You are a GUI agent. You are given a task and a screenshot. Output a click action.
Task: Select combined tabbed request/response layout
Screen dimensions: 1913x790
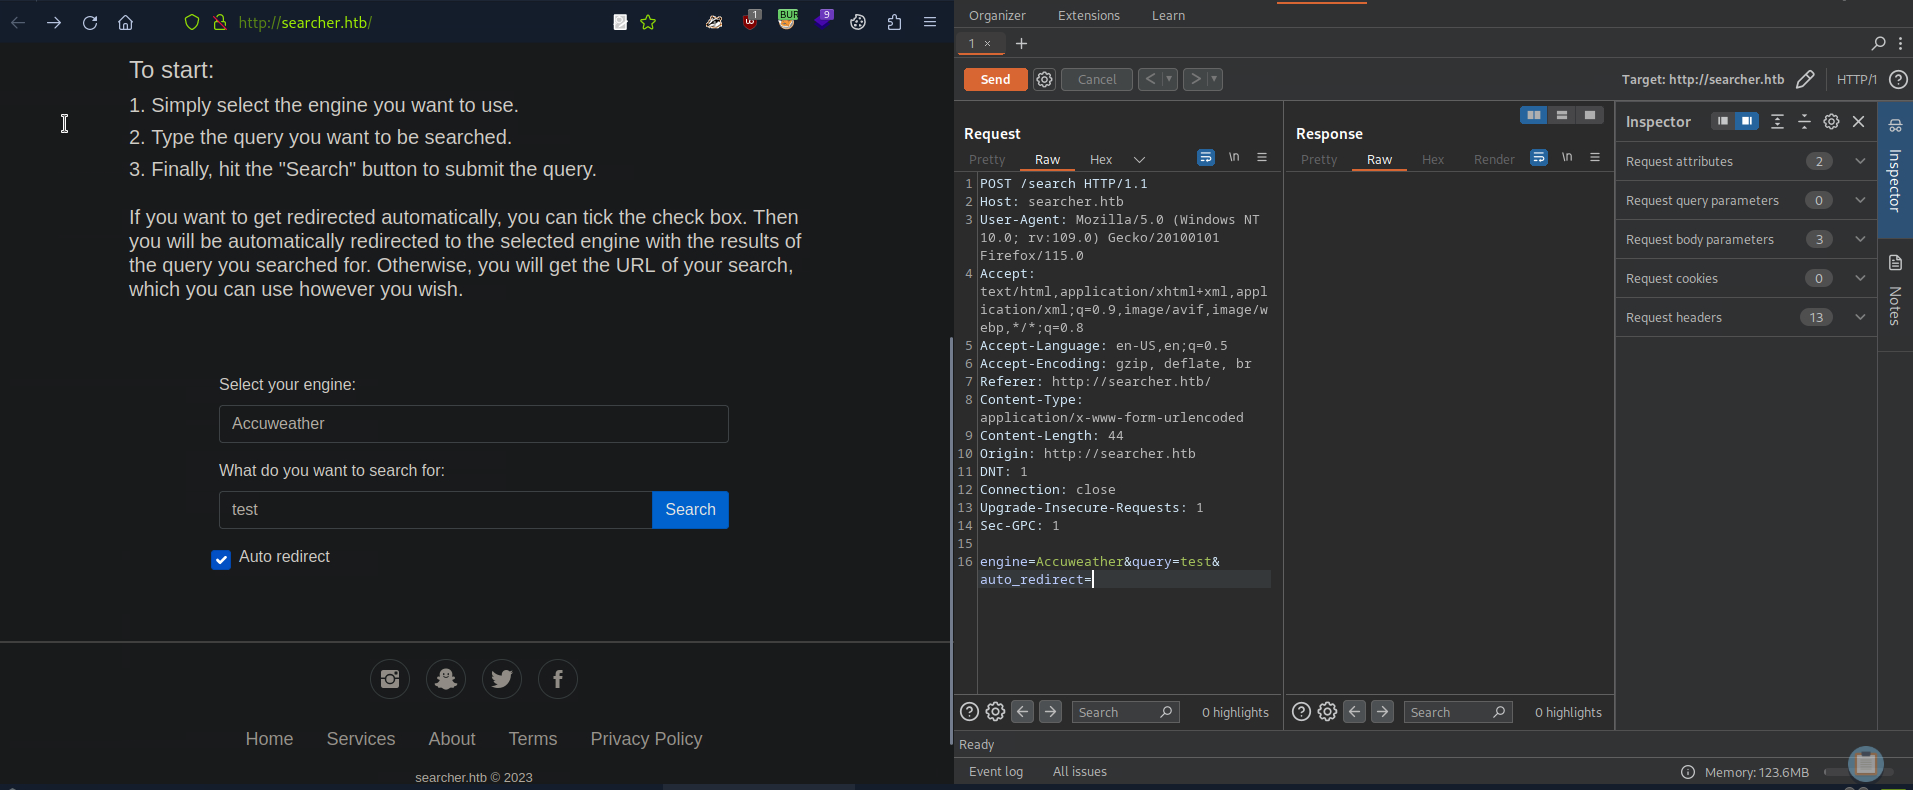1589,115
